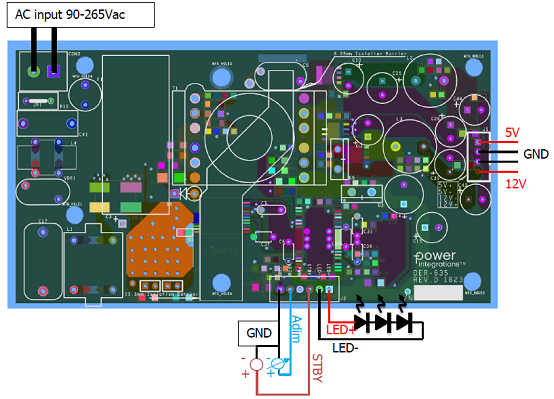This screenshot has width=554, height=399.
Task: Click the first LED diode symbol
Action: pyautogui.click(x=361, y=322)
